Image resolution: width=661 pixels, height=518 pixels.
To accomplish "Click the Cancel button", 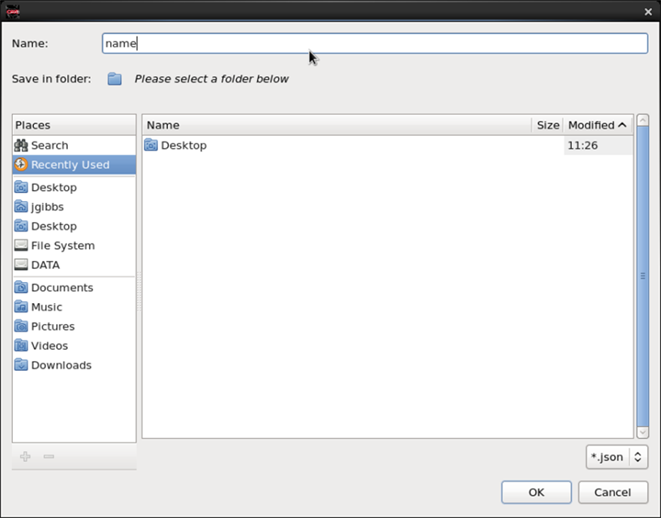I will [613, 492].
